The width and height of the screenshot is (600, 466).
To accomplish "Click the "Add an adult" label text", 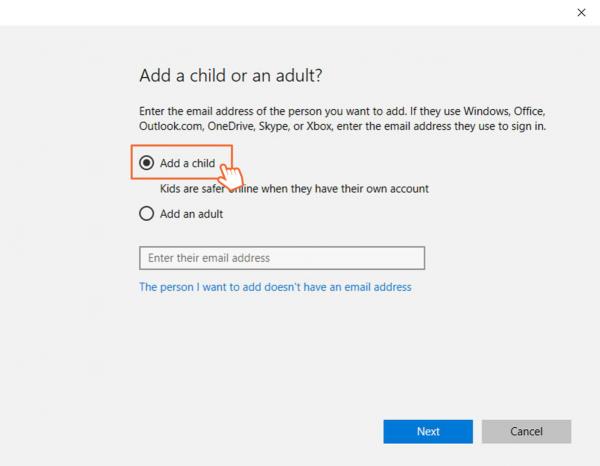I will (x=191, y=213).
